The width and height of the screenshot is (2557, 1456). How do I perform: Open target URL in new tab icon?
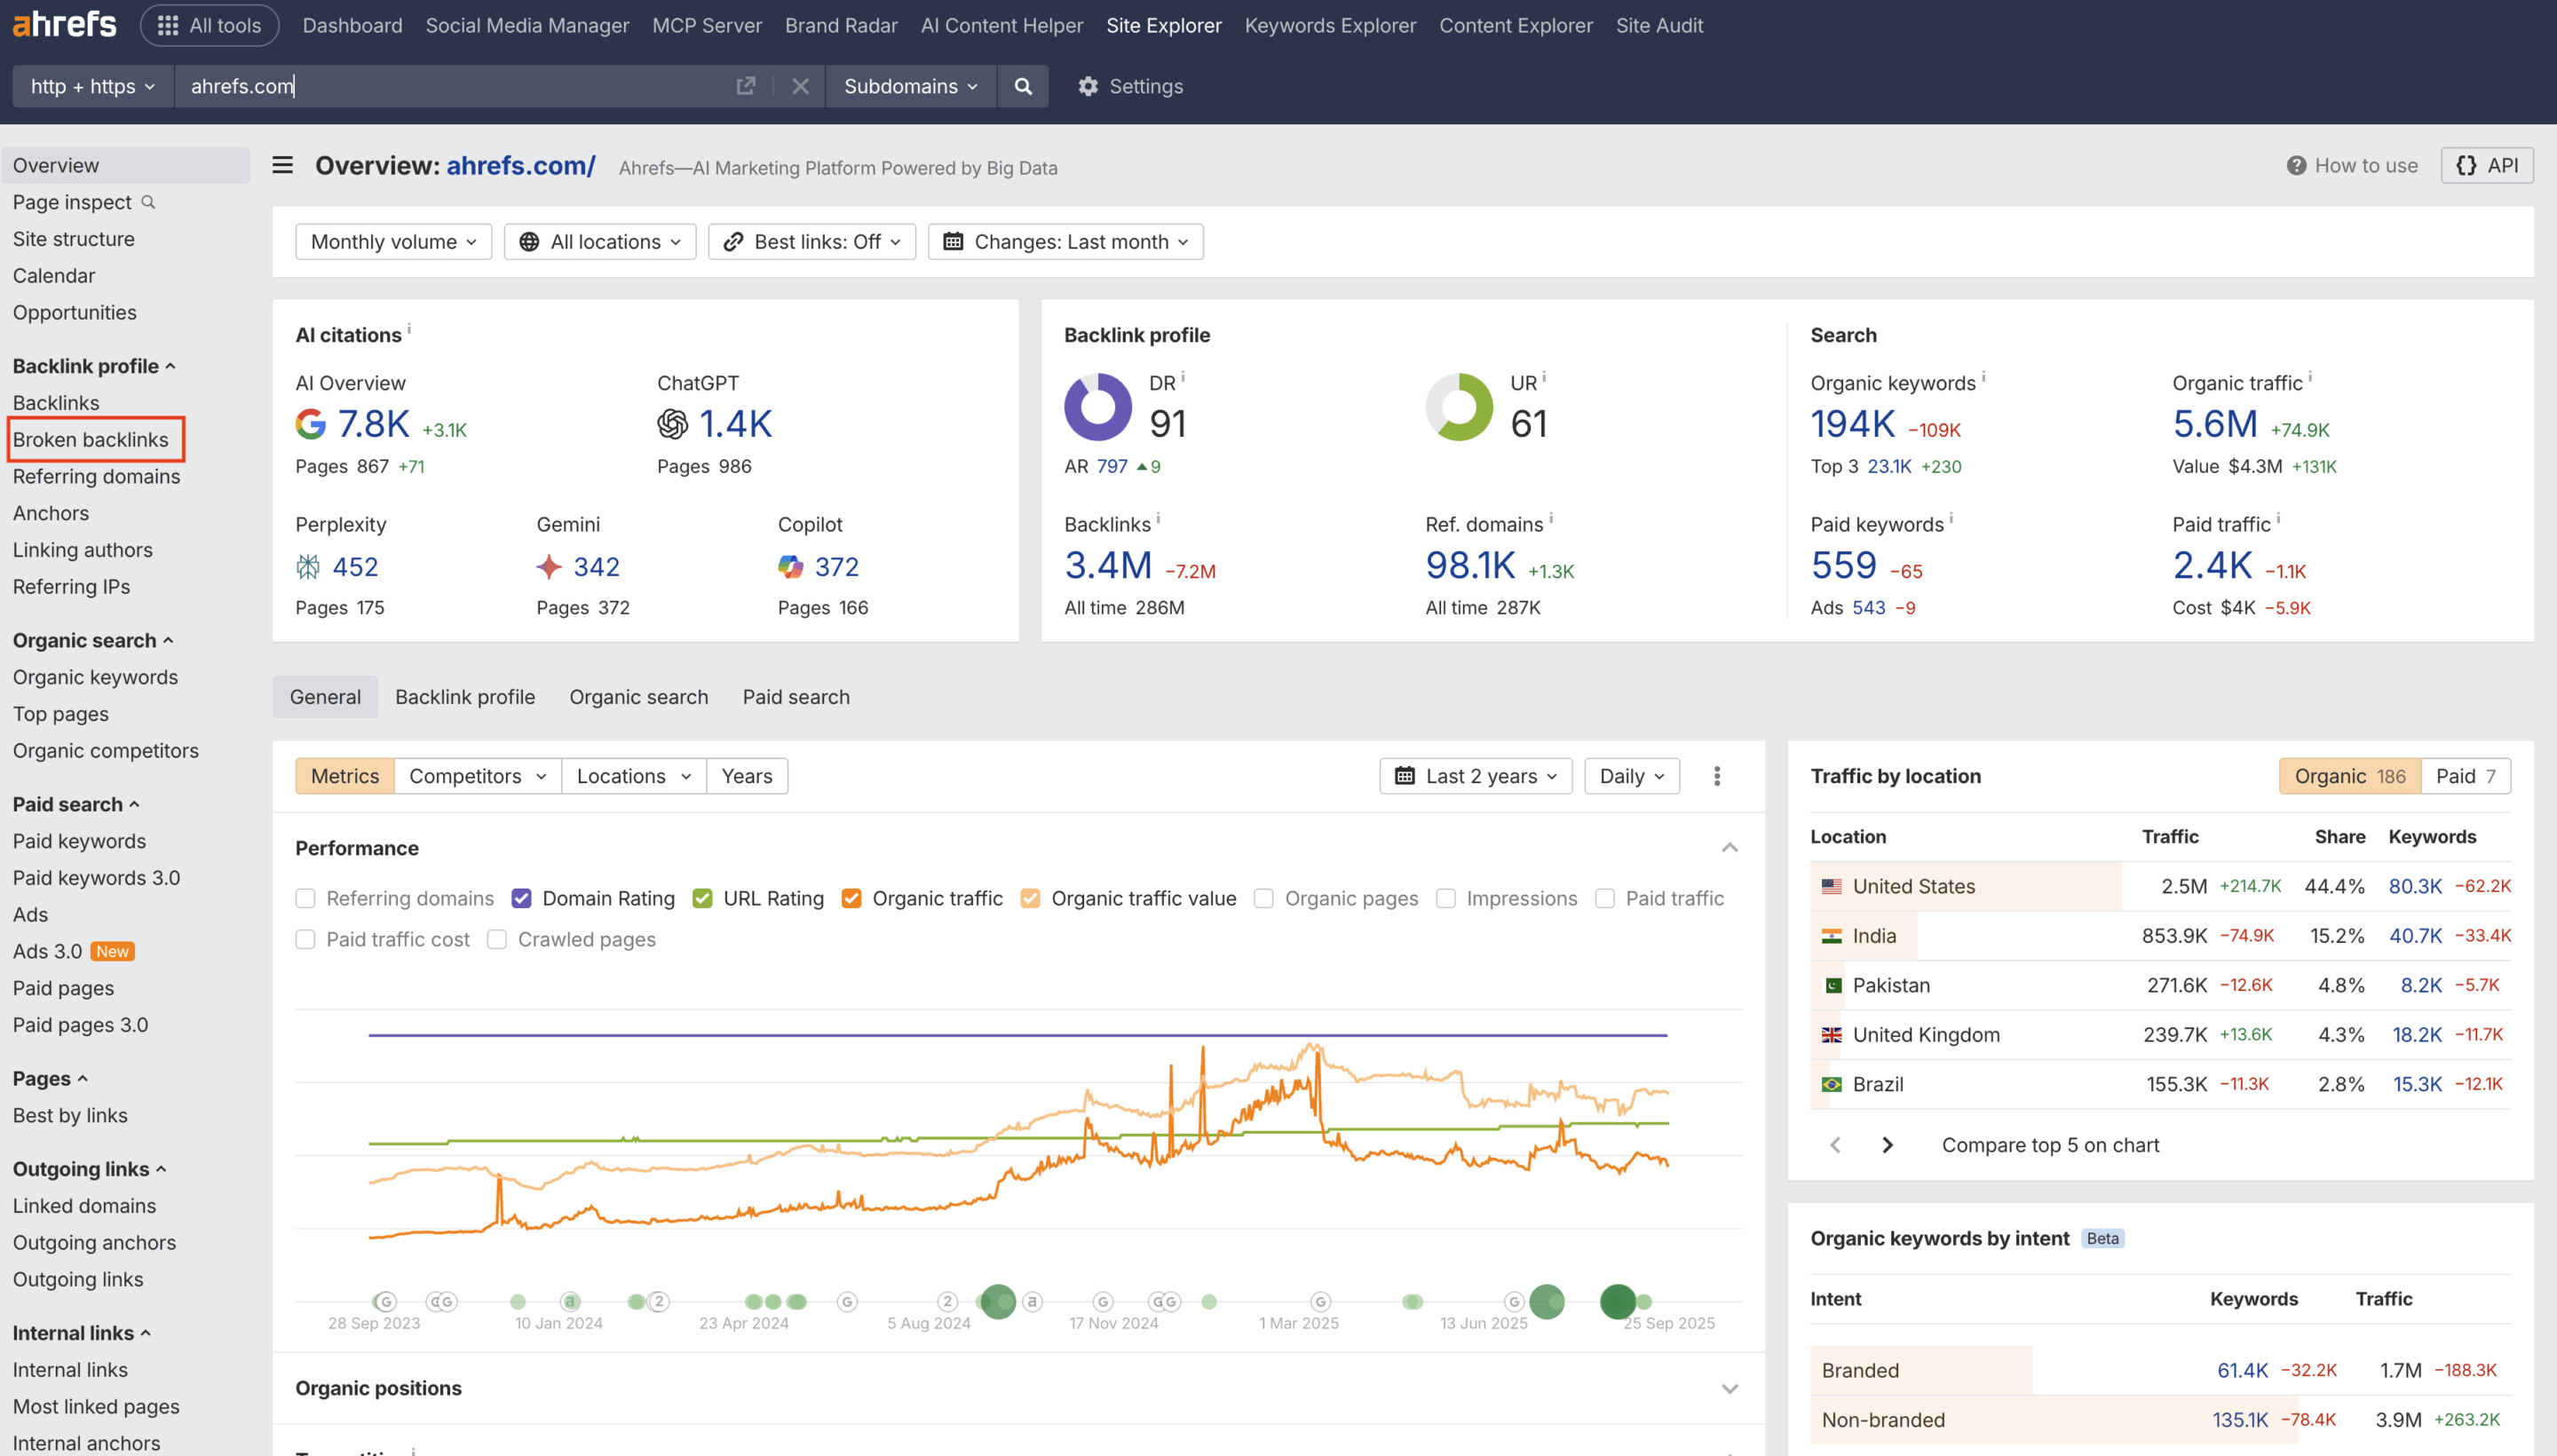[745, 86]
